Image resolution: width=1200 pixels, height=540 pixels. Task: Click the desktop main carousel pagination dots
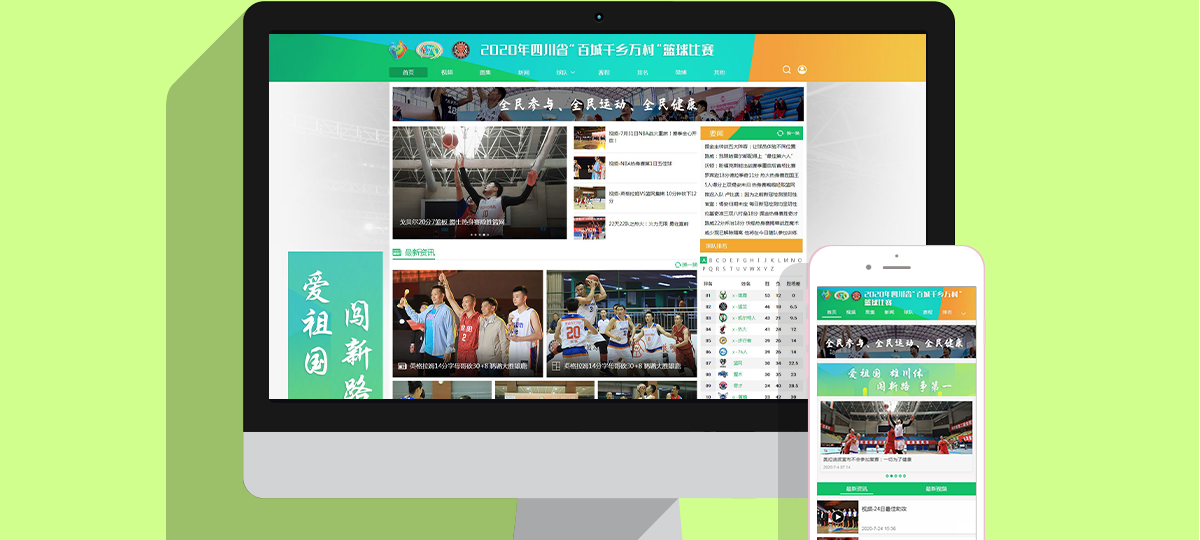[x=479, y=235]
